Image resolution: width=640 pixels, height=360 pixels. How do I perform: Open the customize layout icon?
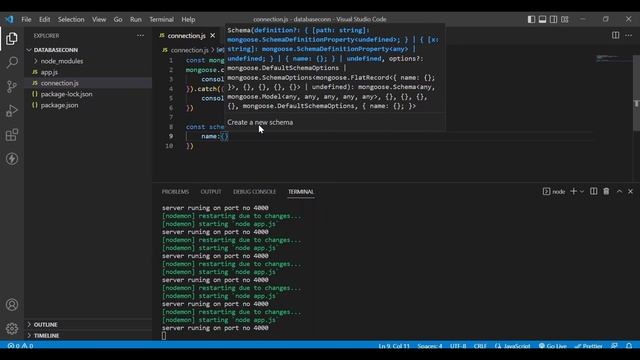pos(564,19)
